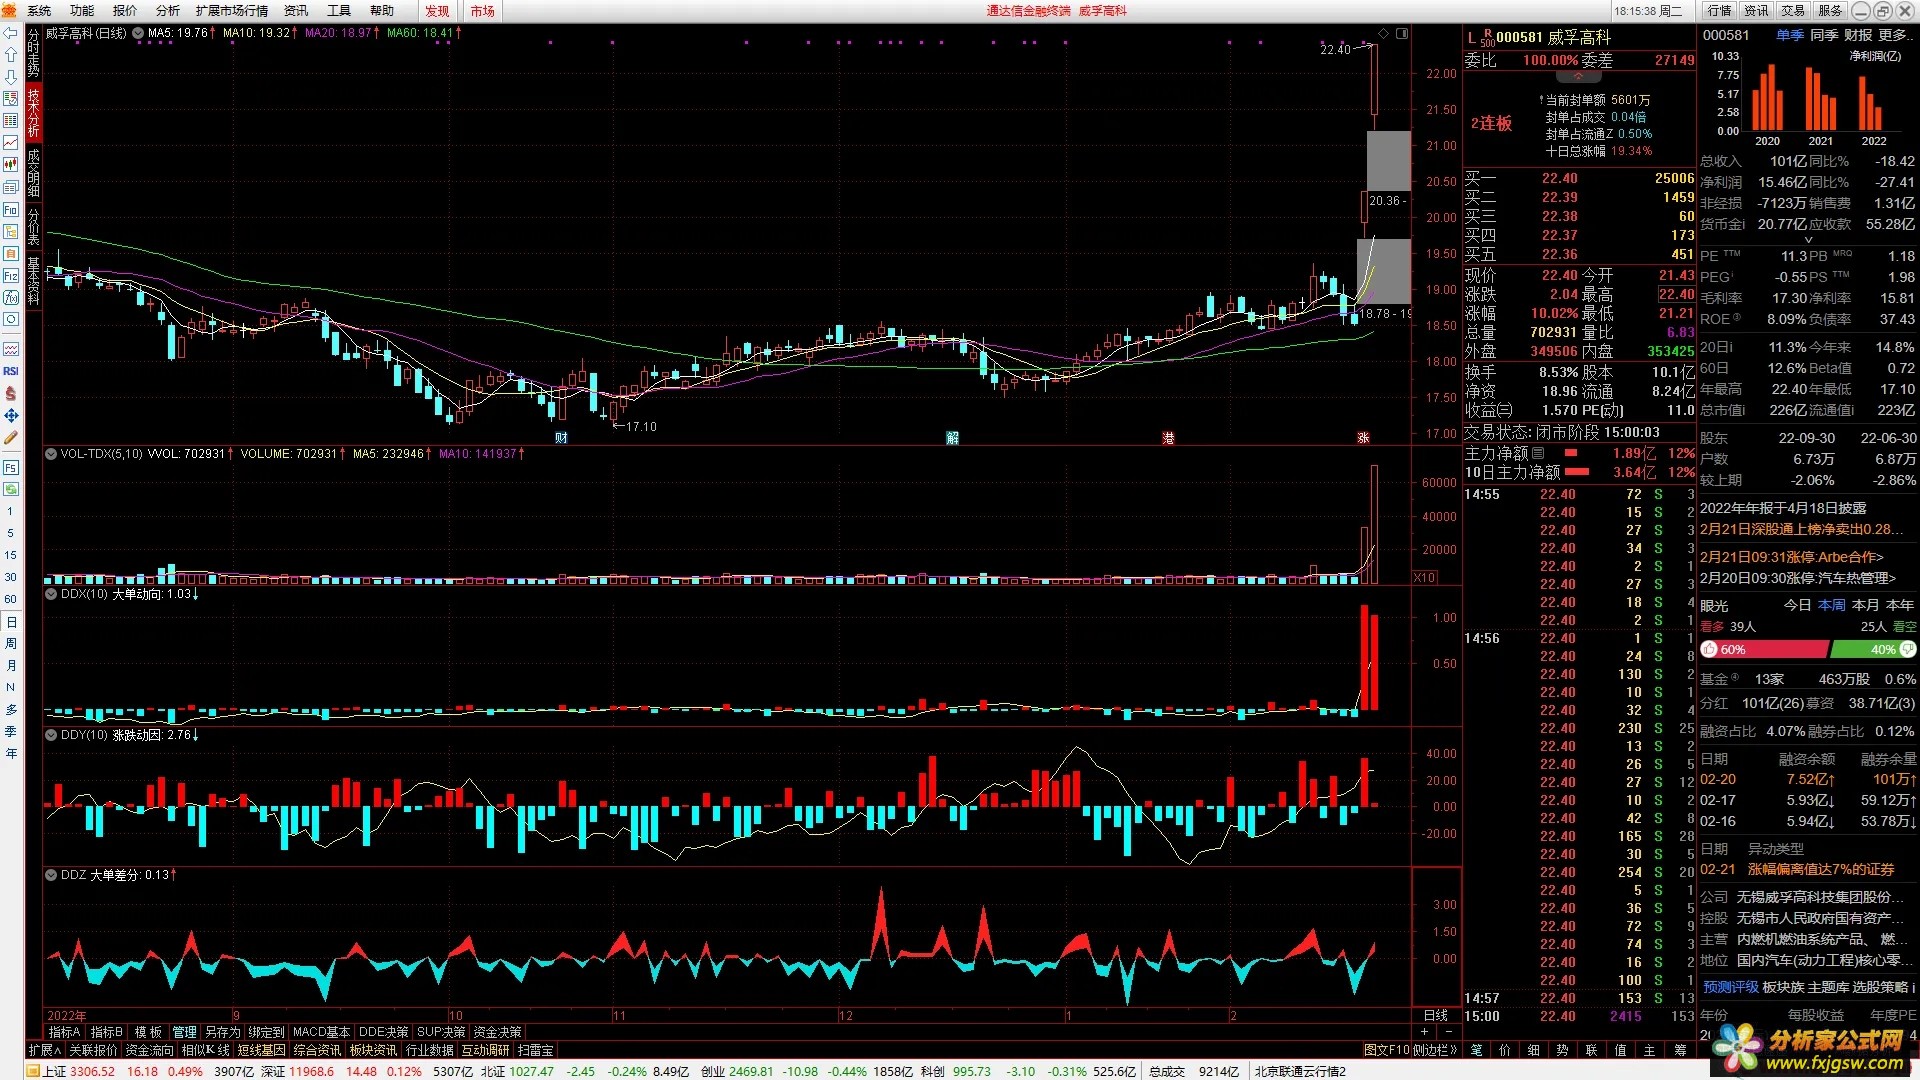Open the 系统 menu
The image size is (1920, 1080).
pos(39,11)
